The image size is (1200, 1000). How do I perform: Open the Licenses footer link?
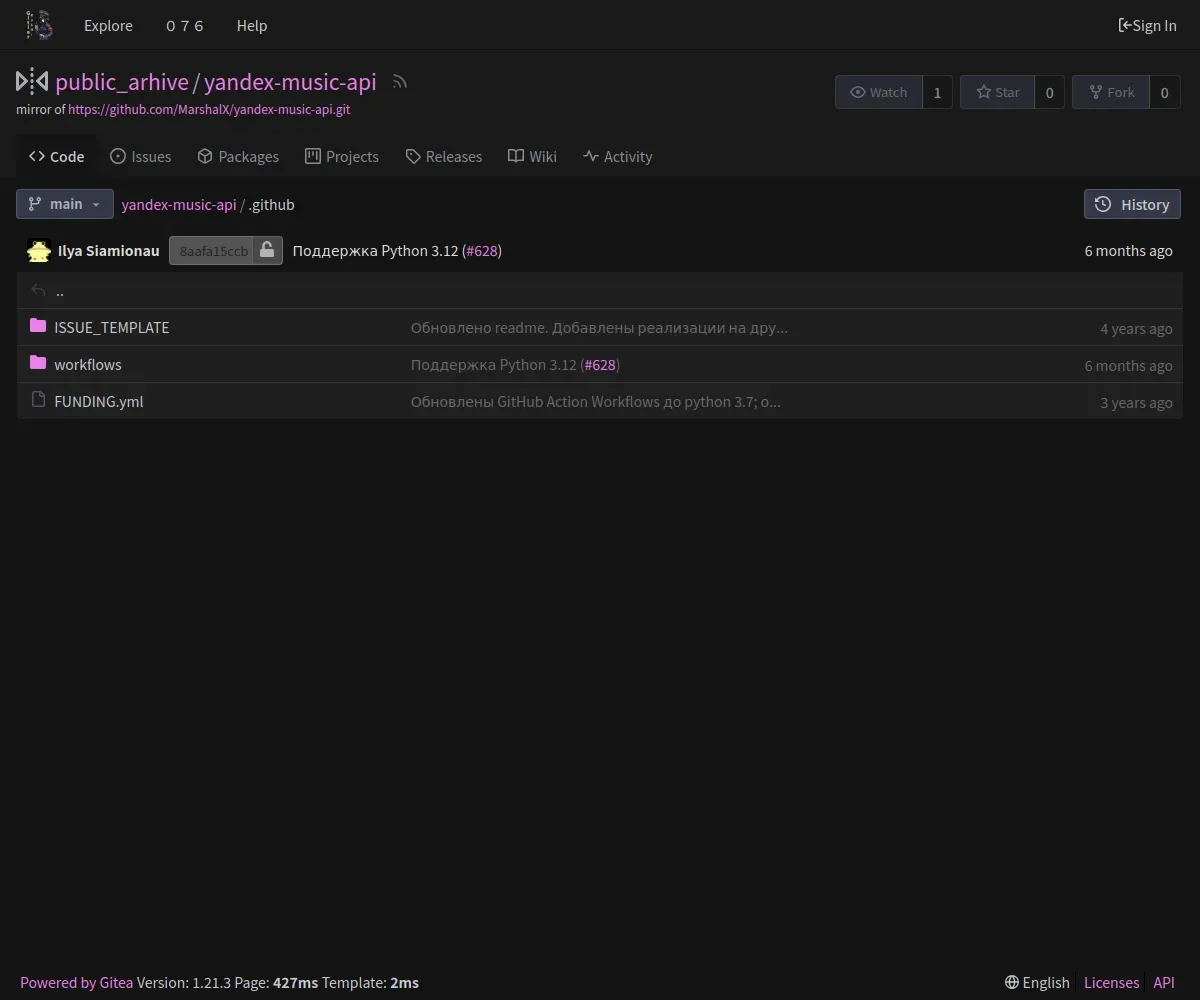1111,982
